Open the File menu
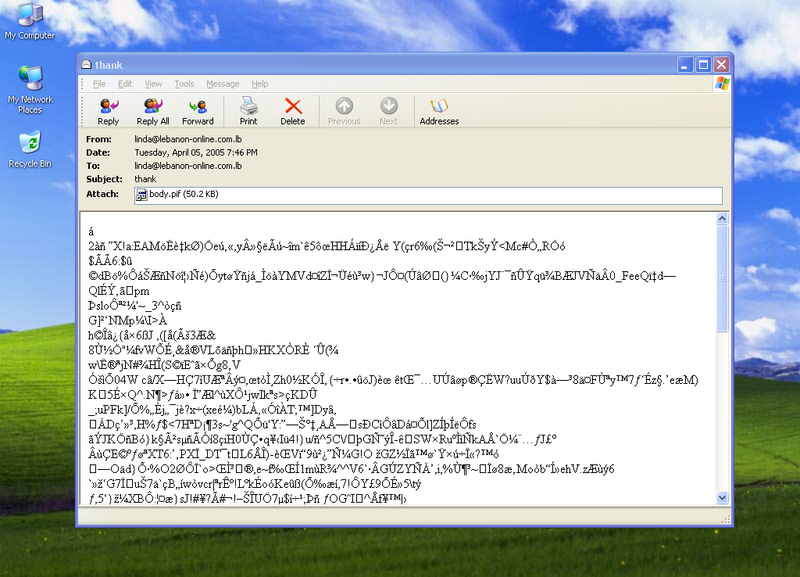800x577 pixels. click(x=99, y=84)
